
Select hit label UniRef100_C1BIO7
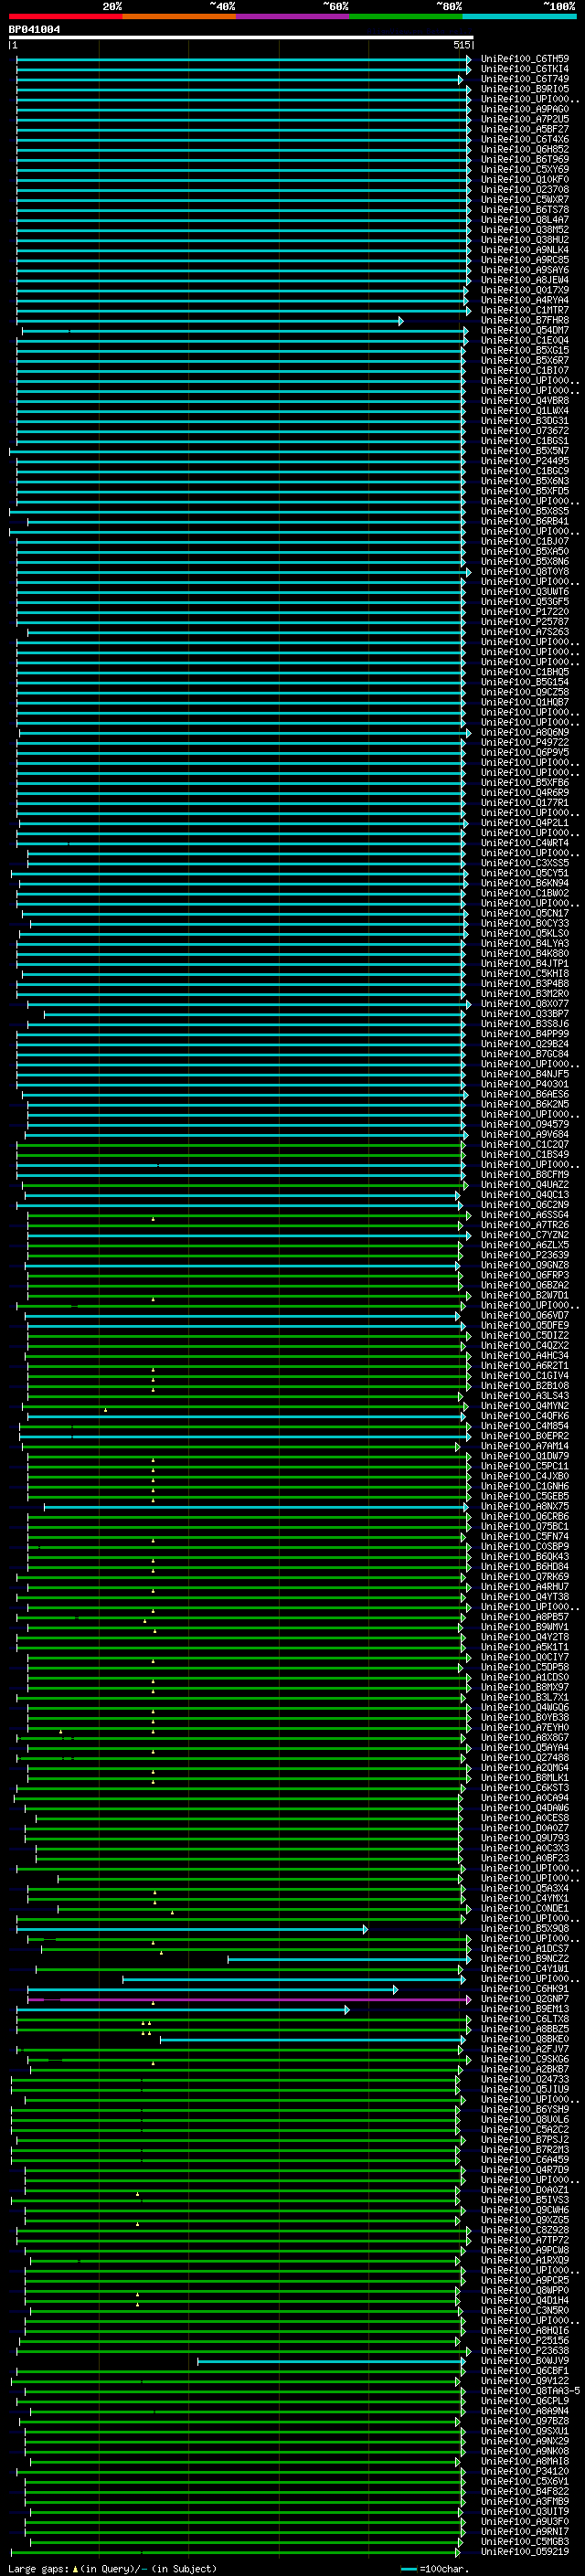[x=525, y=370]
